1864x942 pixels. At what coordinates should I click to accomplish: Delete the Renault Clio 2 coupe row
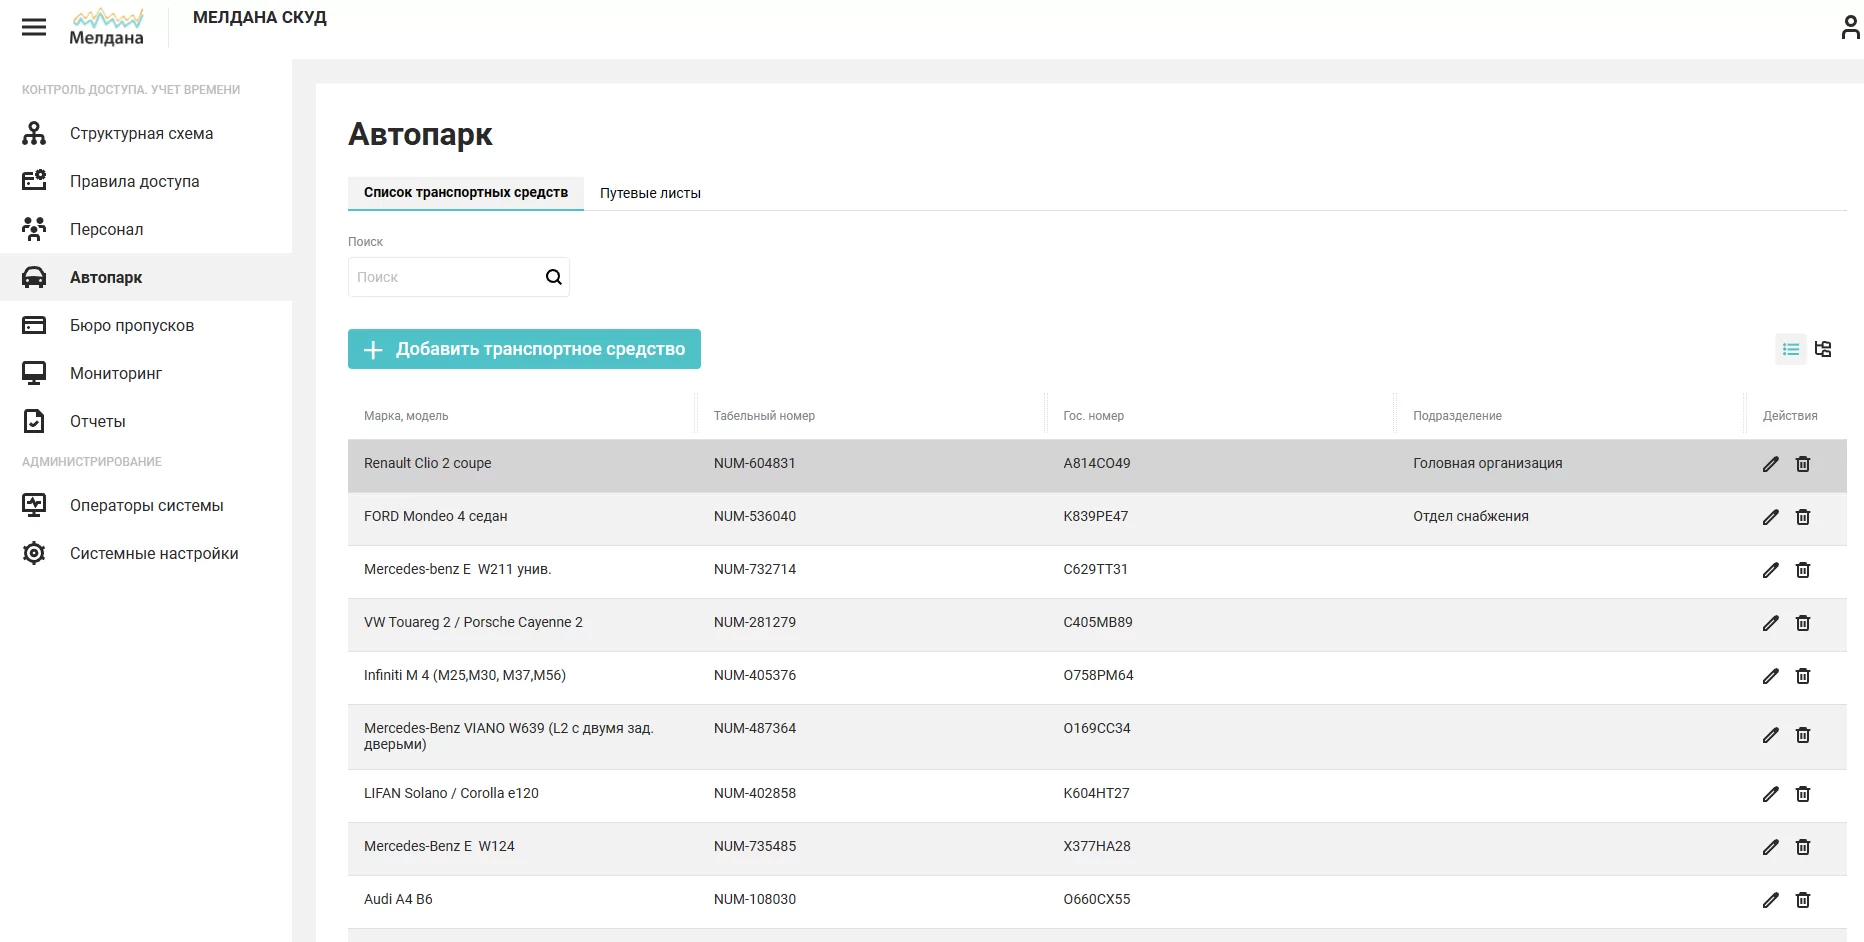[1803, 464]
